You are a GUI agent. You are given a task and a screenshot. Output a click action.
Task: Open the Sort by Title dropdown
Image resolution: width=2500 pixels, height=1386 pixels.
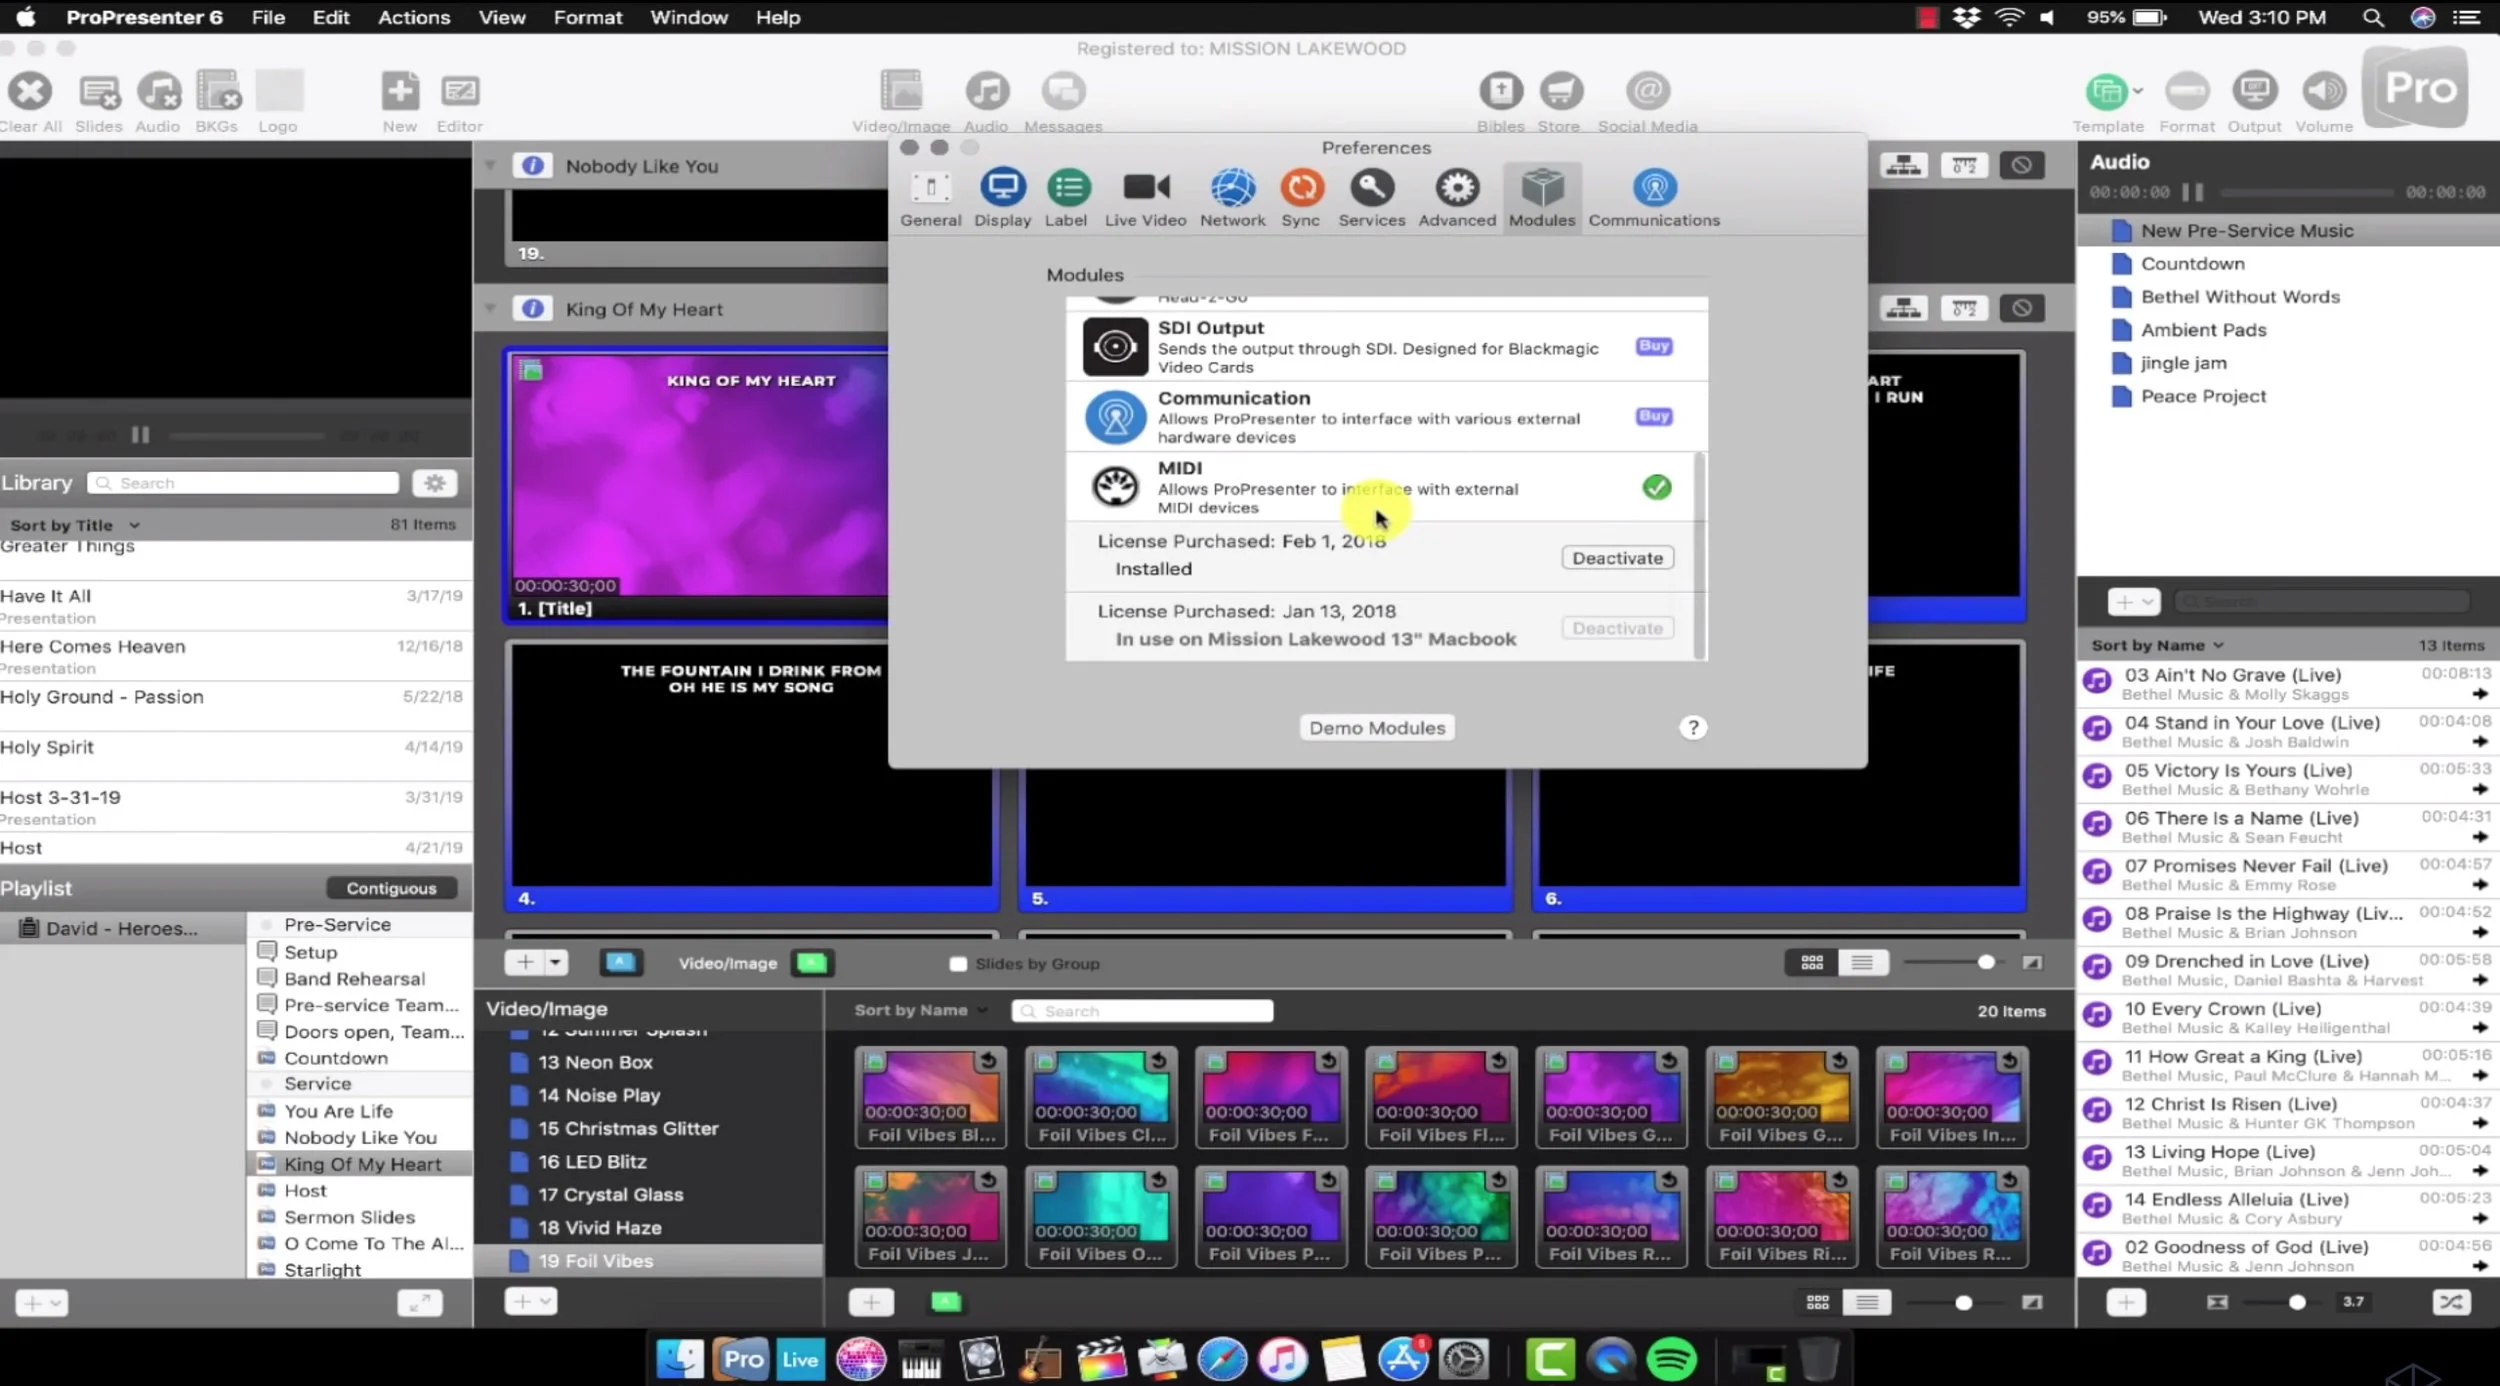(x=75, y=525)
